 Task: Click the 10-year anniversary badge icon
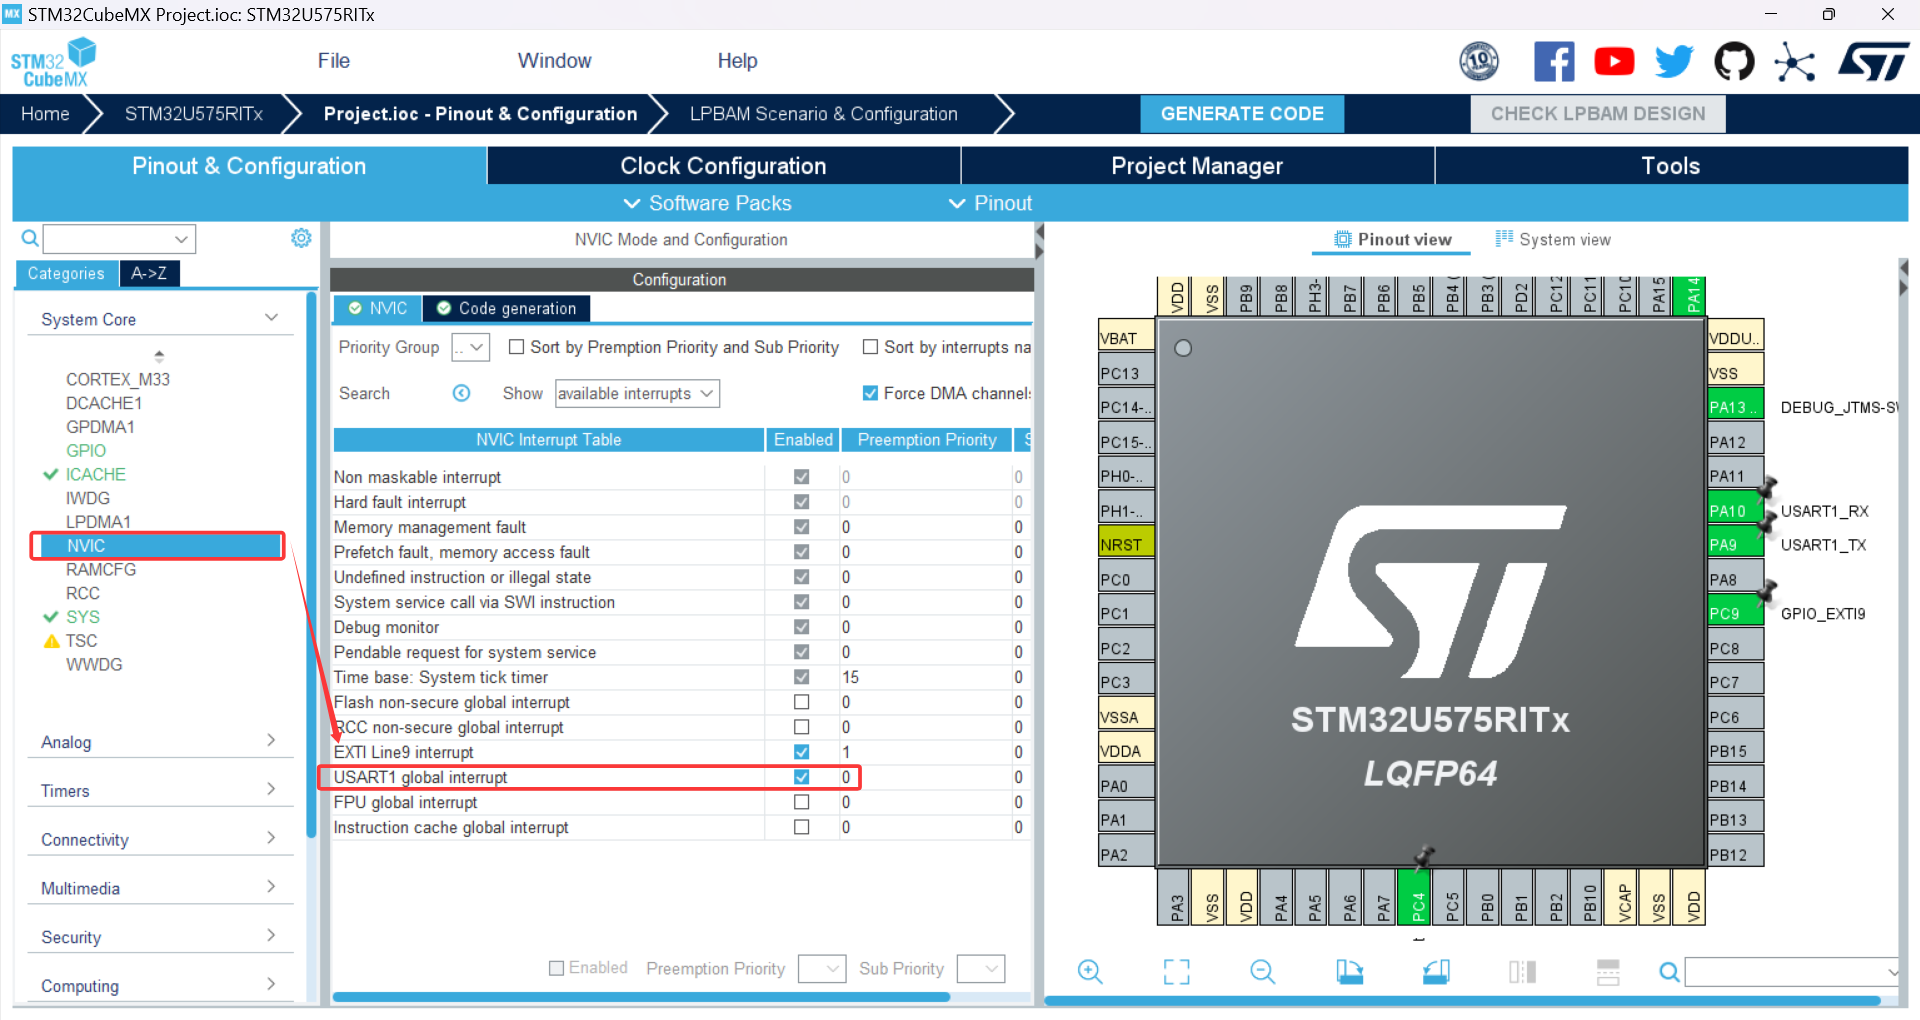tap(1479, 62)
